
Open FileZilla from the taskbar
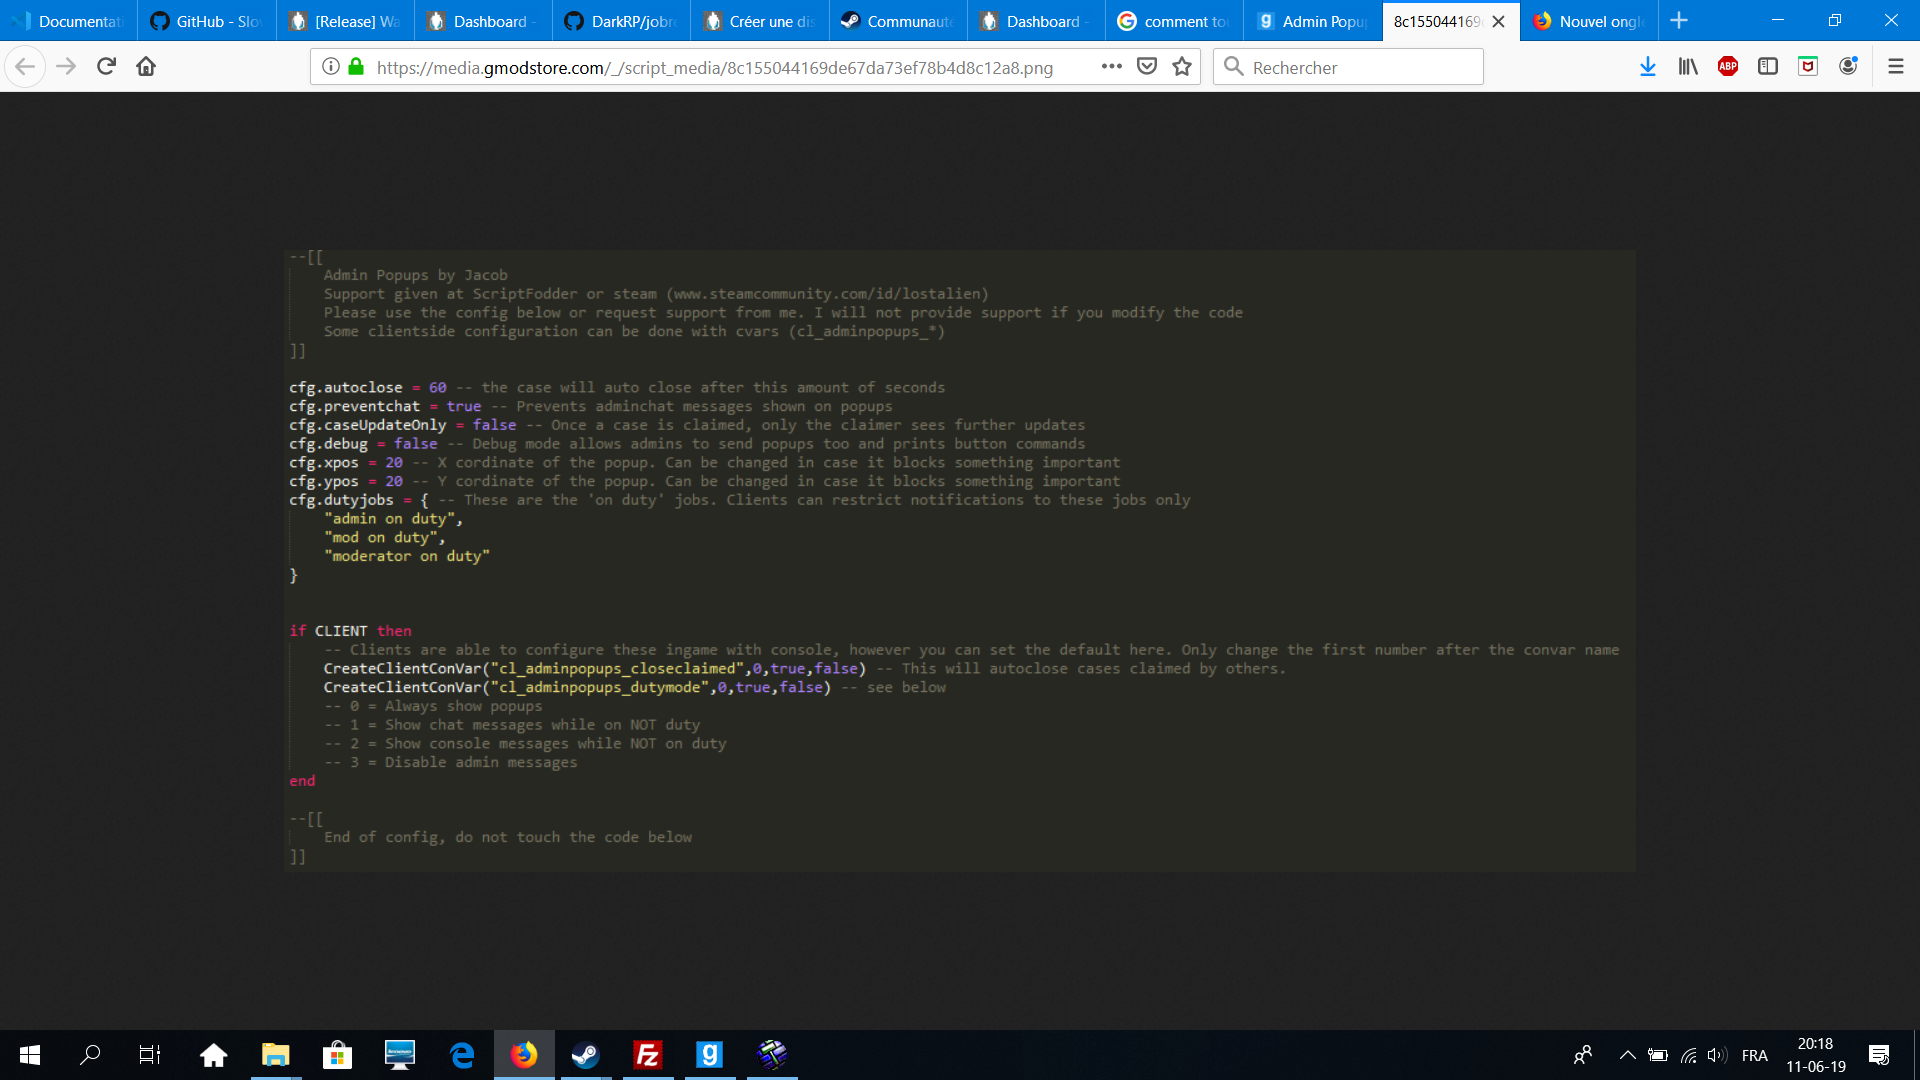click(648, 1055)
